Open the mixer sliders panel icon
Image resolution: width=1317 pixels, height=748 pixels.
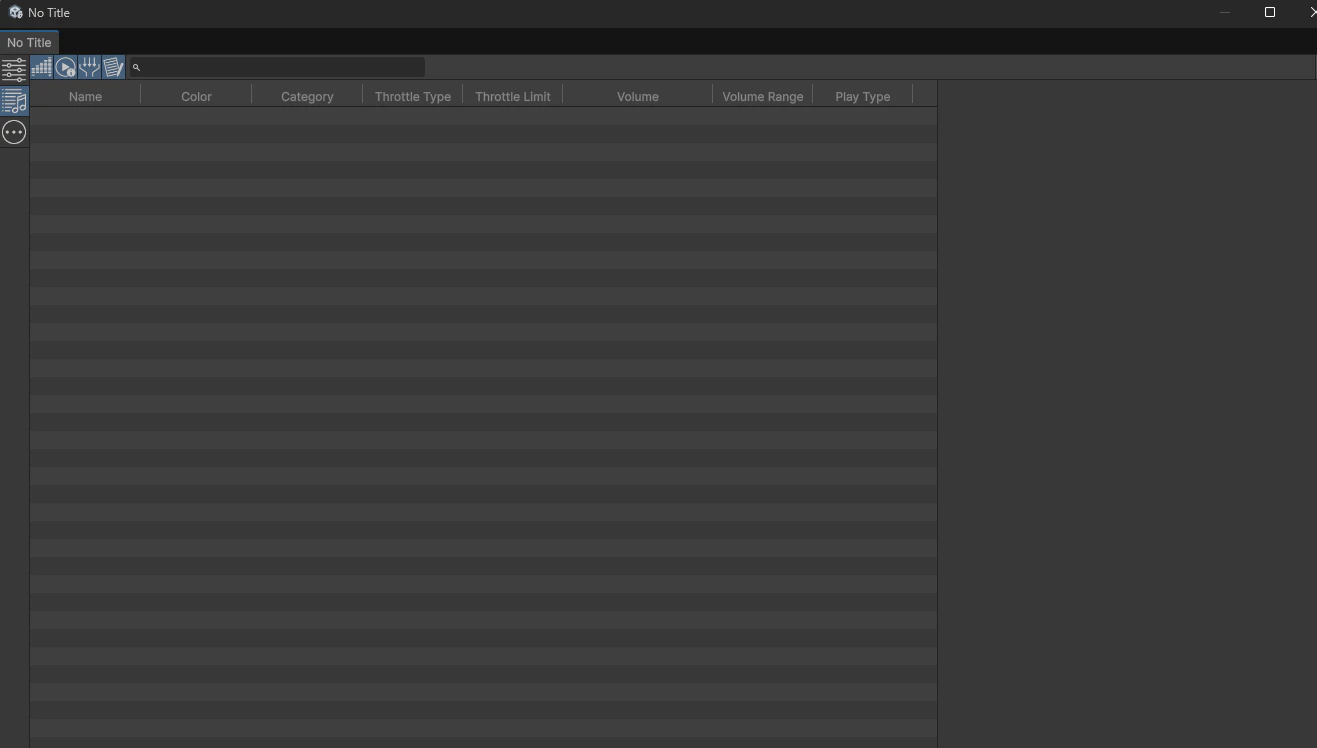pyautogui.click(x=14, y=69)
